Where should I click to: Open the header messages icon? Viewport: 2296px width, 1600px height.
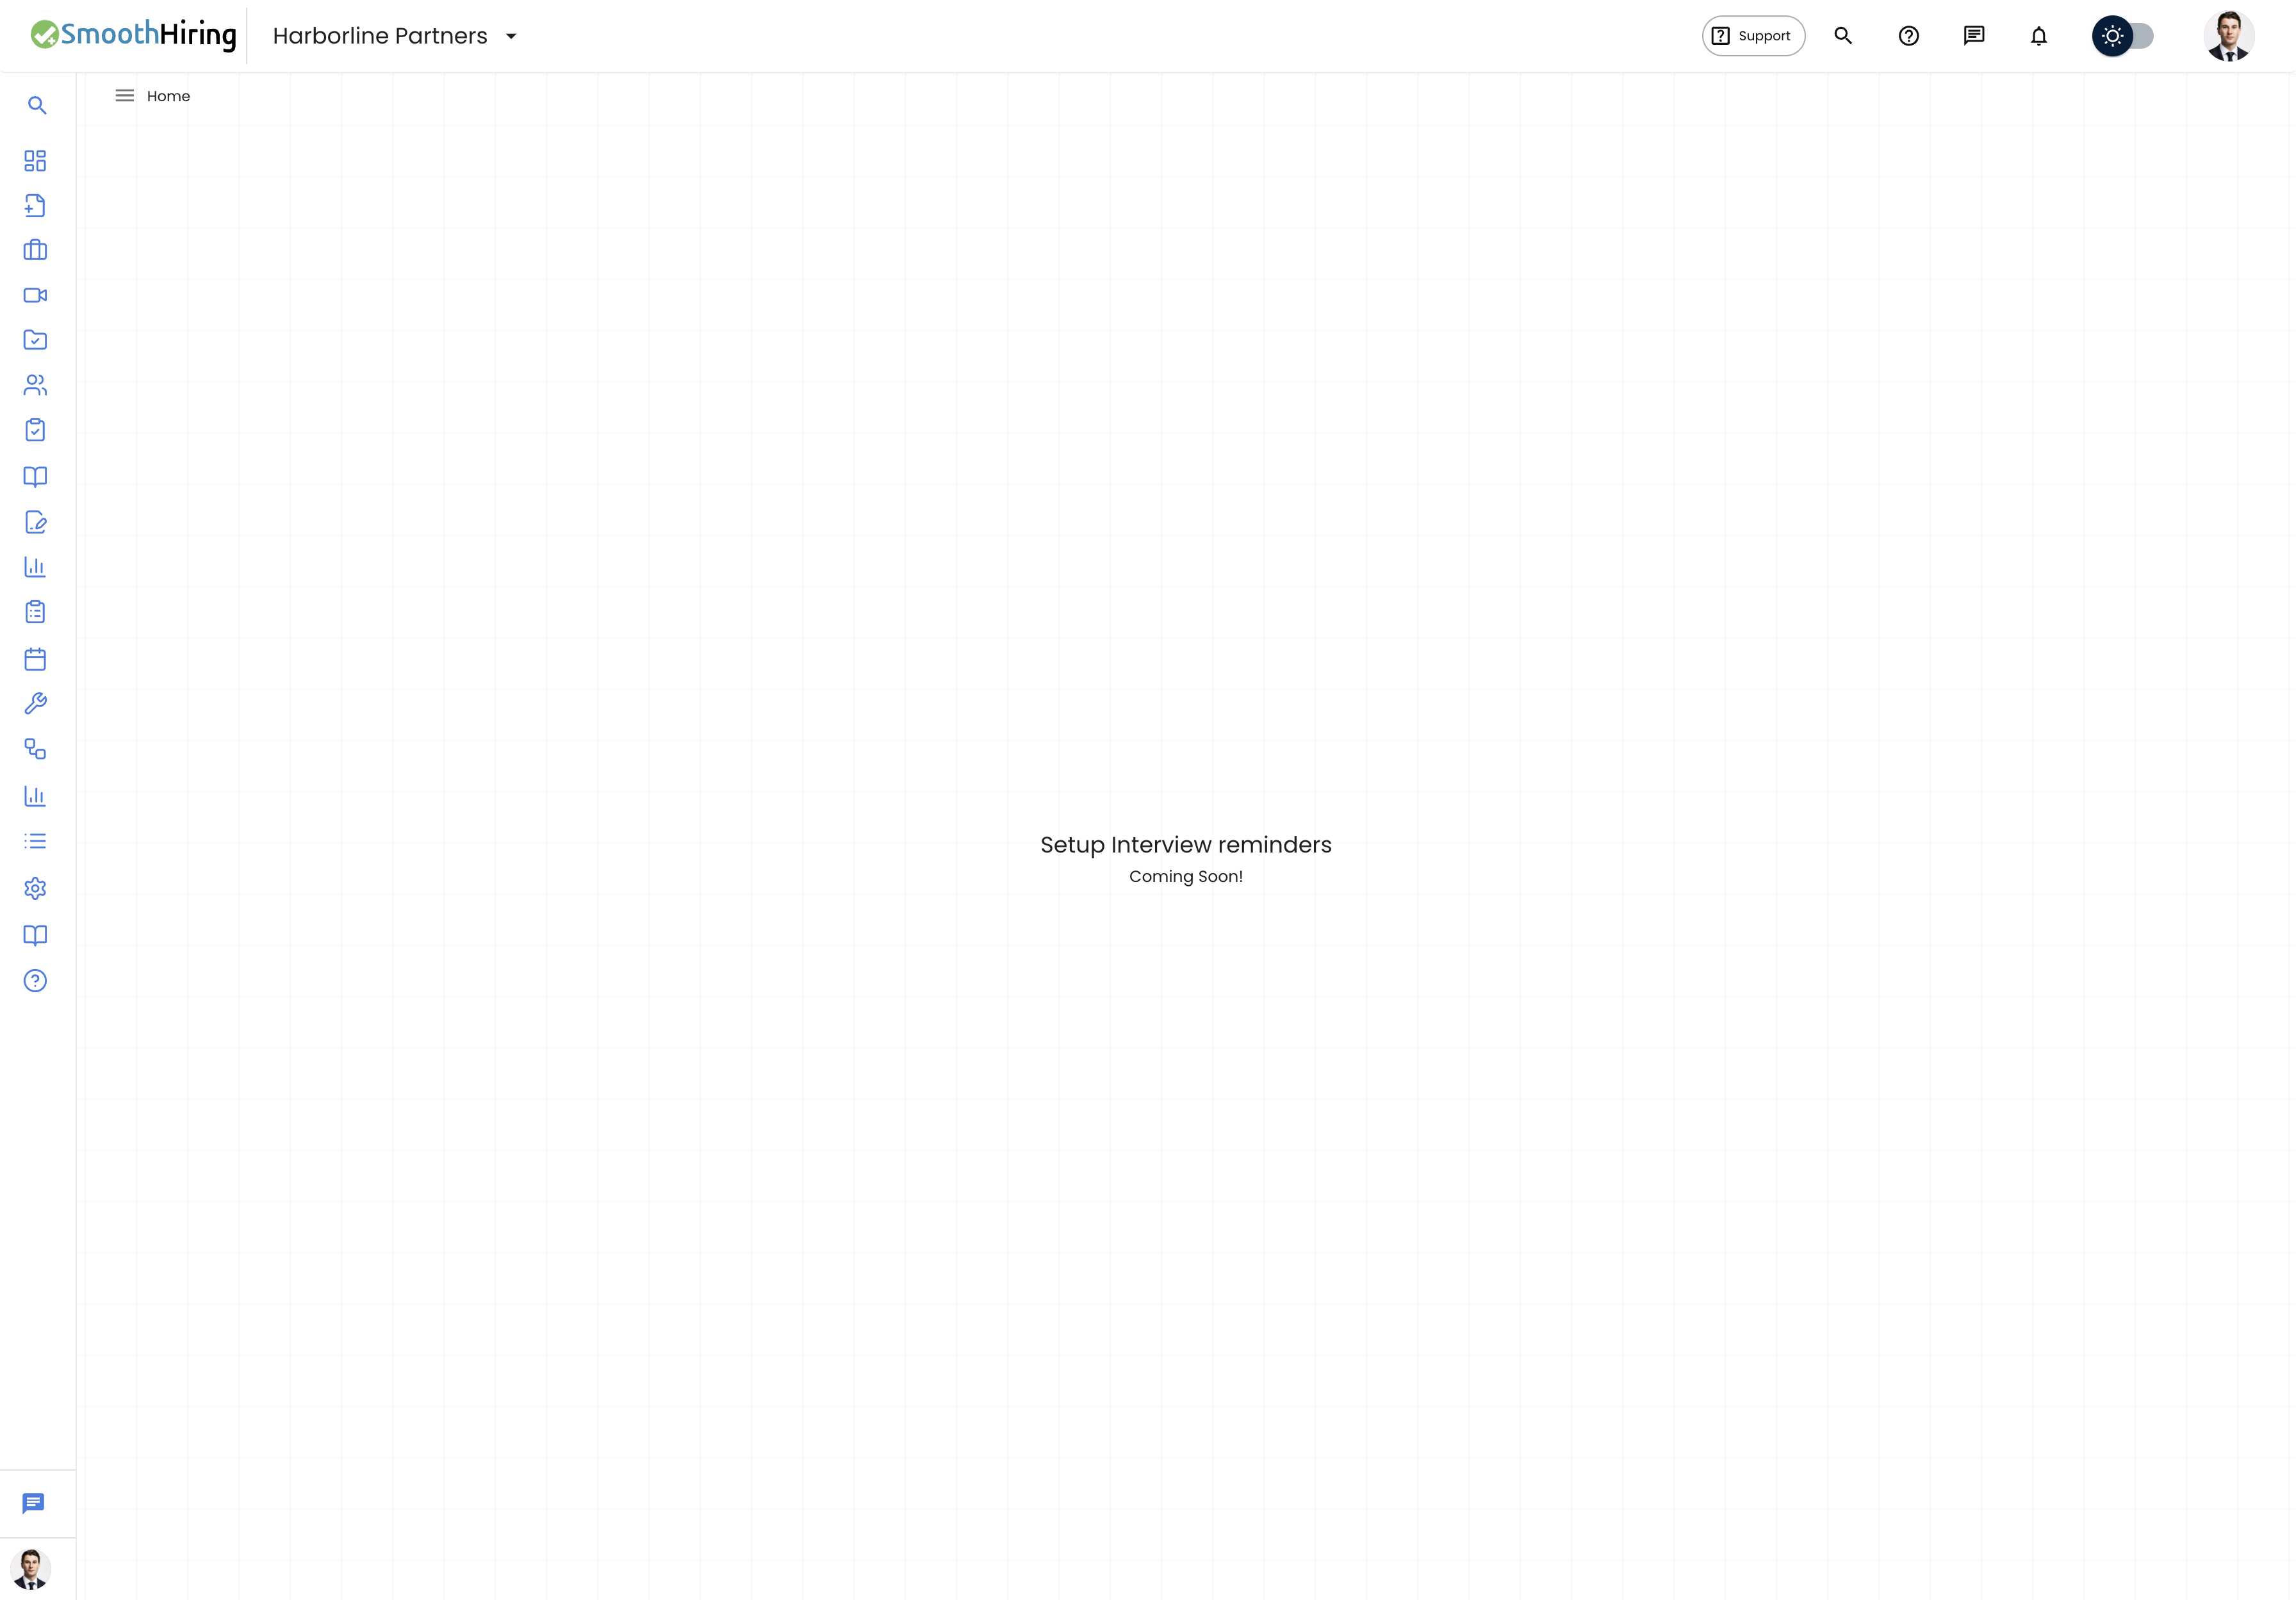coord(1973,36)
